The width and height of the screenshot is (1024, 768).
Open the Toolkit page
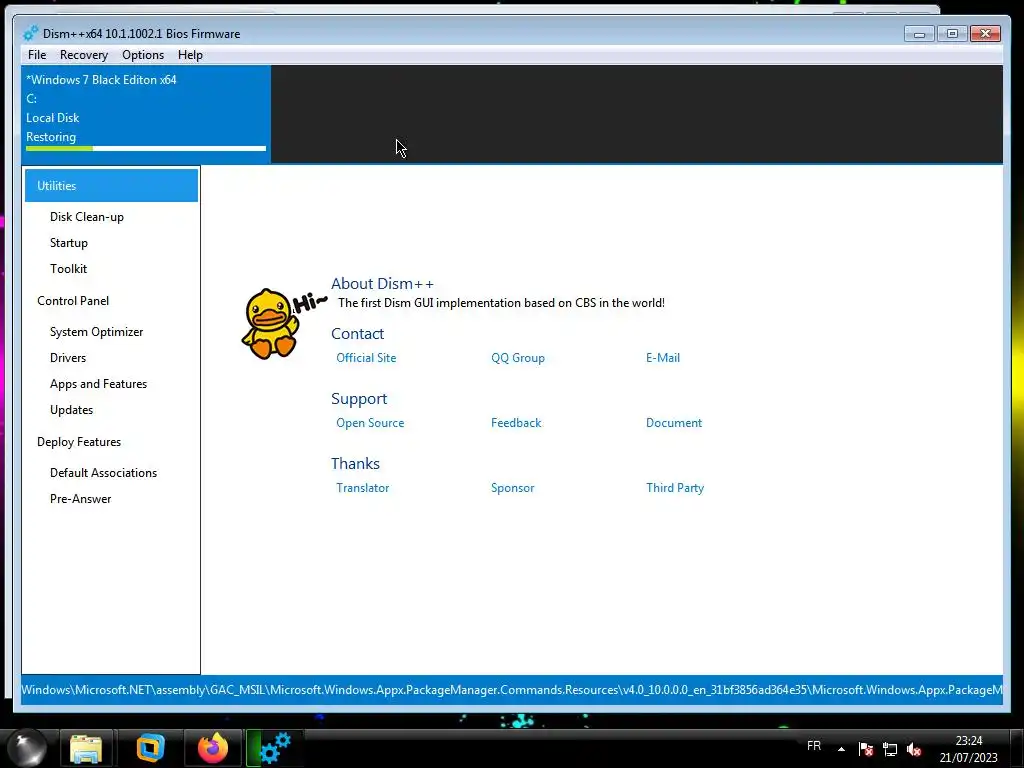click(69, 269)
